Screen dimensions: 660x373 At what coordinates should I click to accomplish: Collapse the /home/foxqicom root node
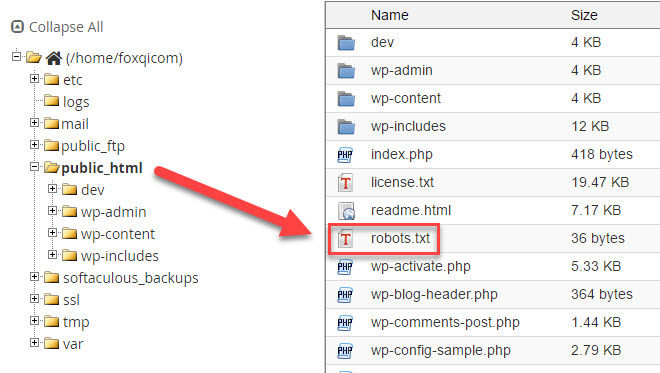(x=16, y=56)
